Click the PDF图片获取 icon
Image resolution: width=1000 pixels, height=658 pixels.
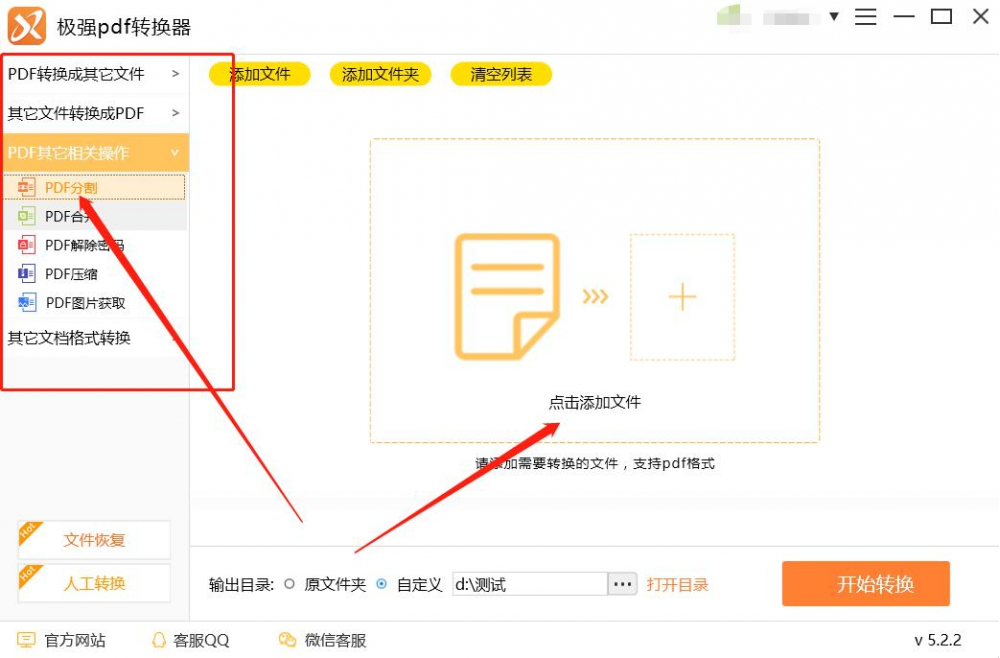[x=27, y=302]
